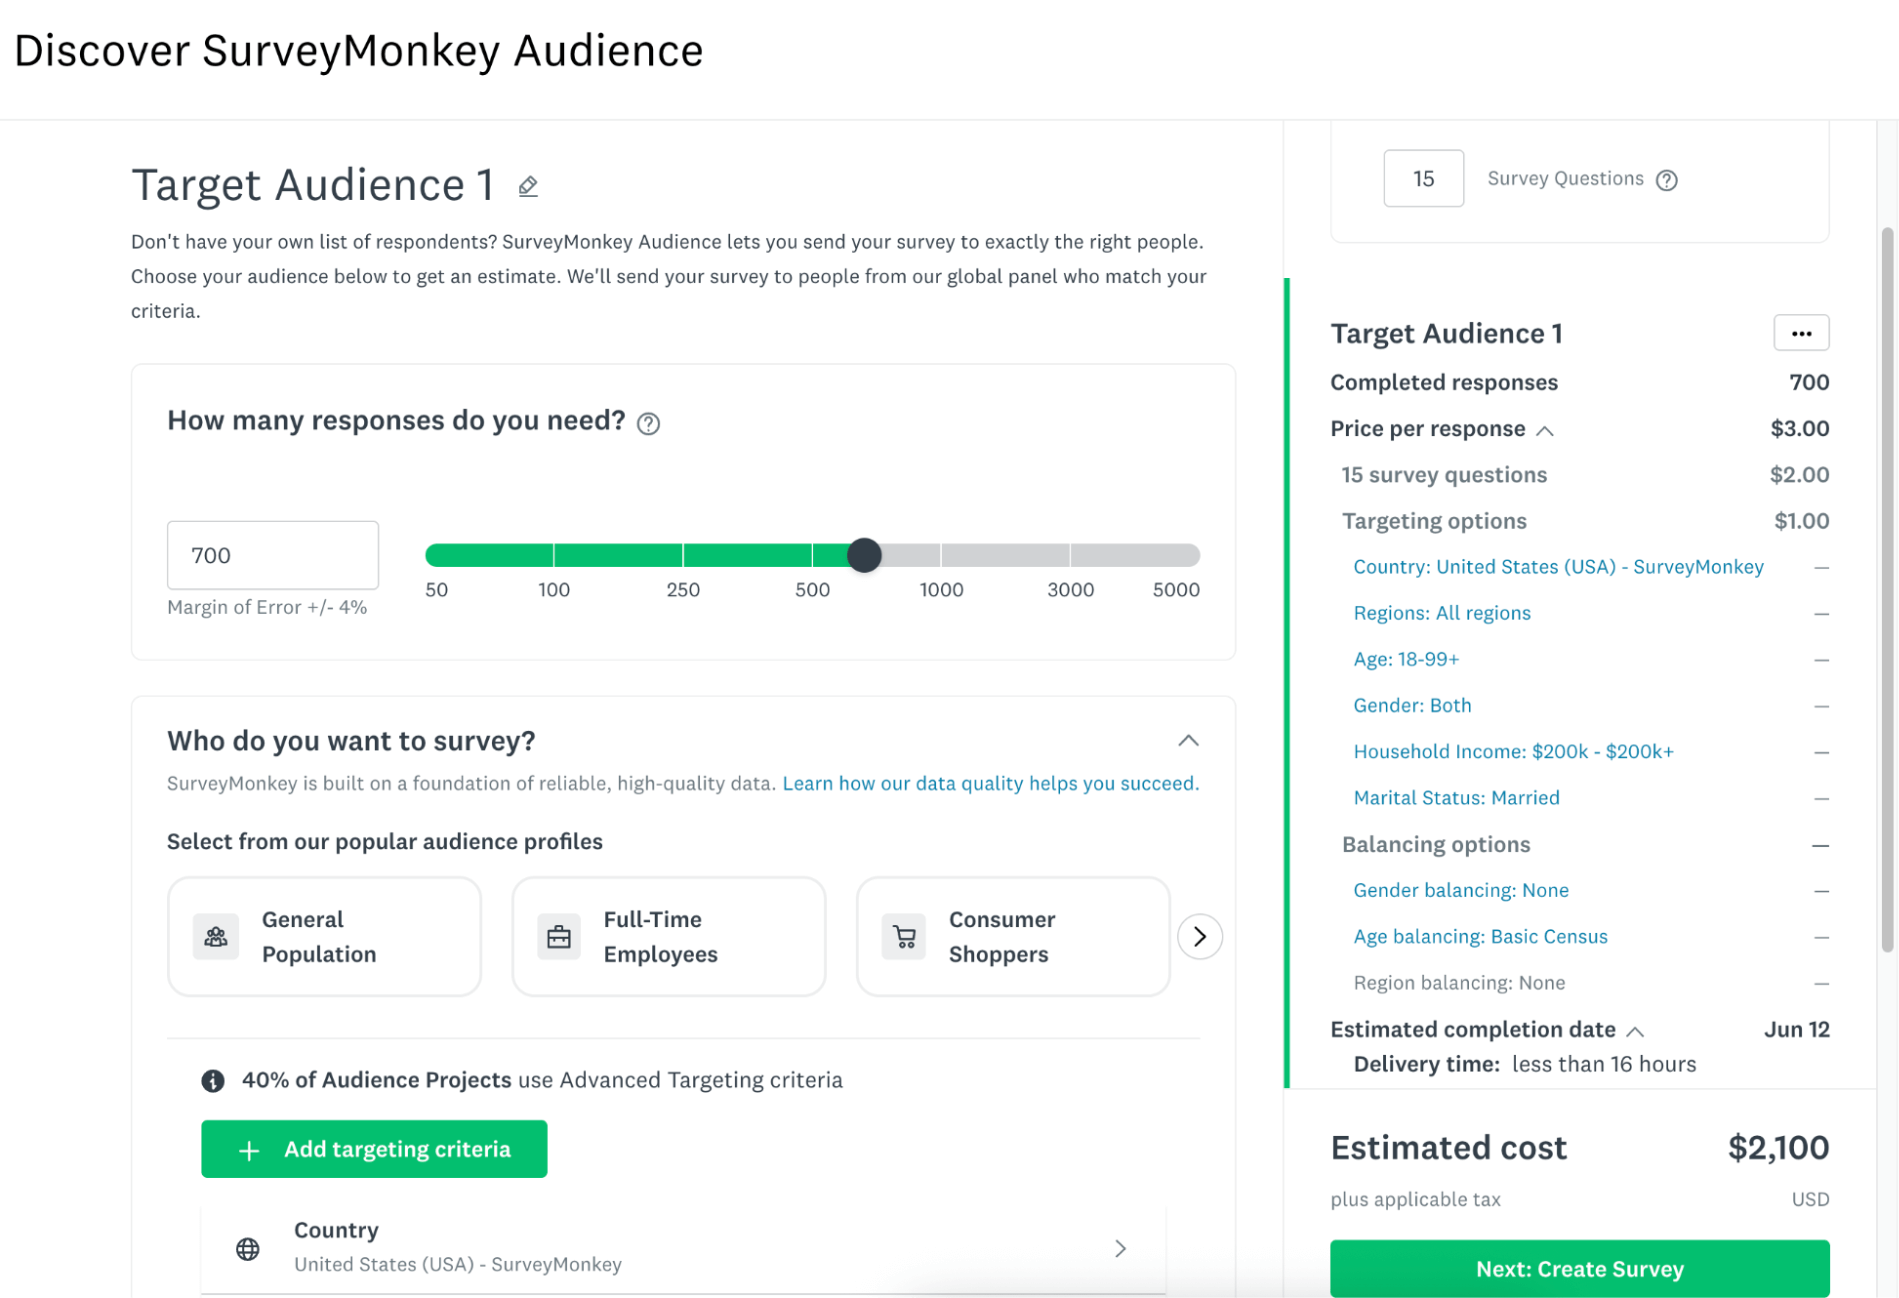The width and height of the screenshot is (1899, 1298).
Task: Collapse Estimated completion date details
Action: (1635, 1031)
